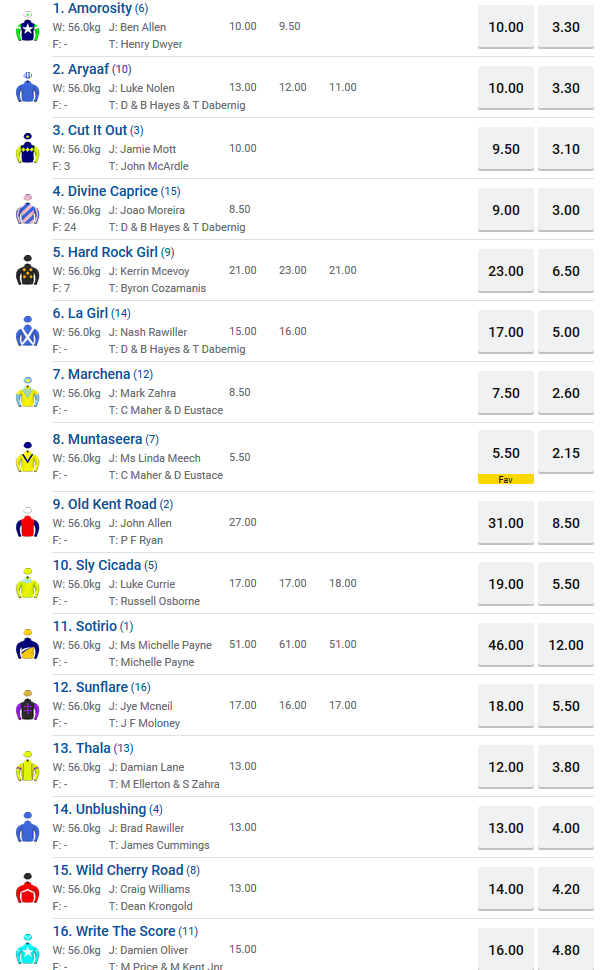This screenshot has width=604, height=970.
Task: Click Wild Cherry Road's red silks icon
Action: (x=27, y=888)
